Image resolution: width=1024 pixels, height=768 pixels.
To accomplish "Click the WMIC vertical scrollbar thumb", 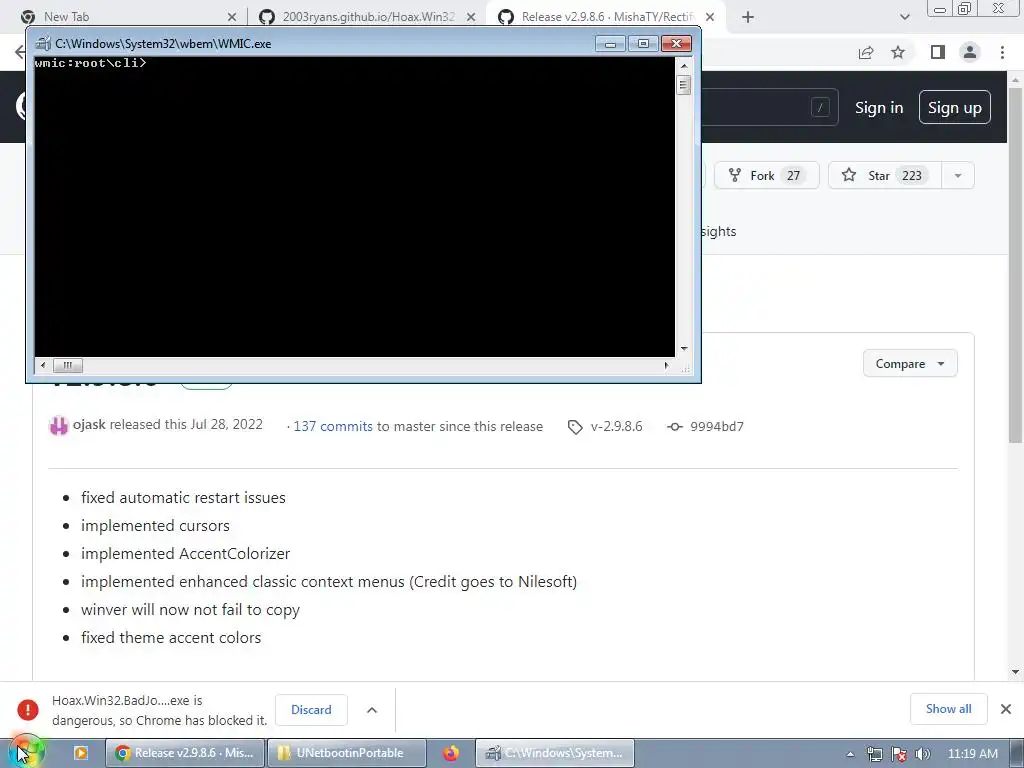I will (x=684, y=85).
